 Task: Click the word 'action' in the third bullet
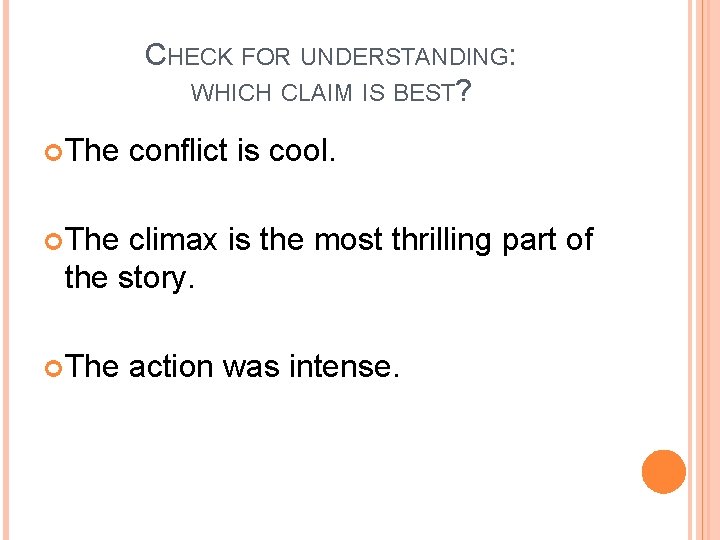click(171, 366)
